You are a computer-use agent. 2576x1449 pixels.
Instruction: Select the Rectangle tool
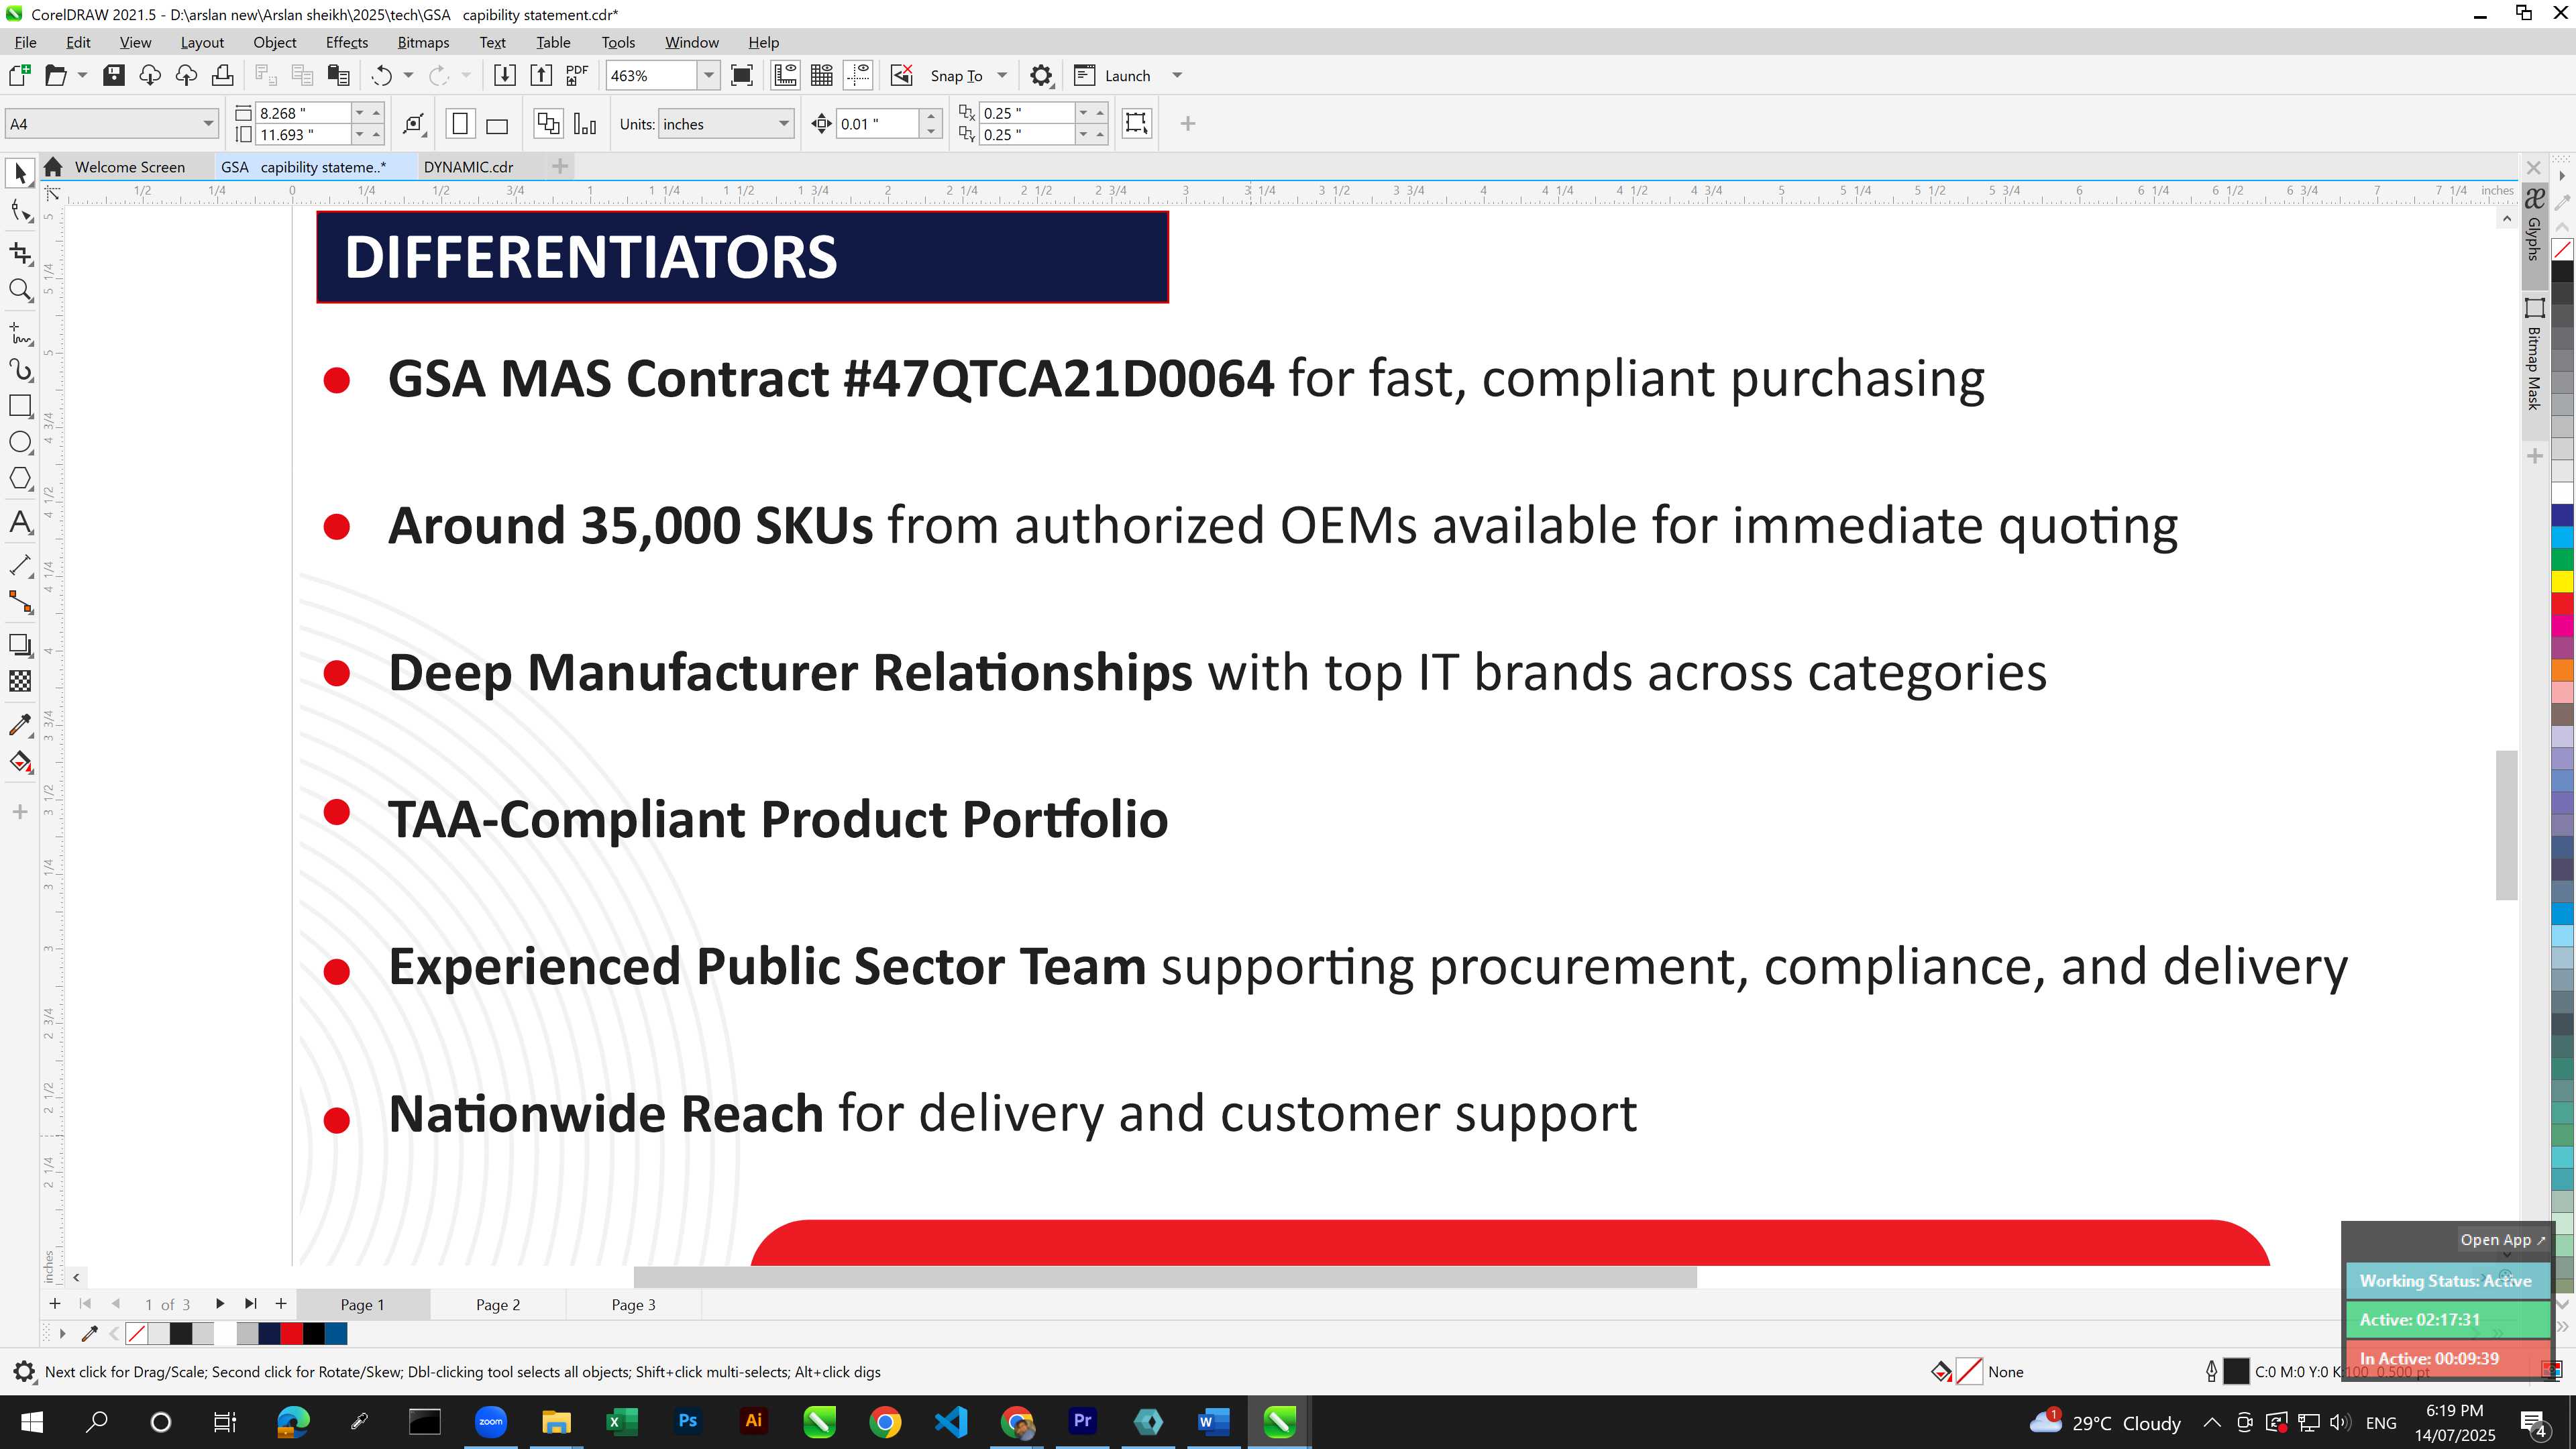[x=20, y=405]
